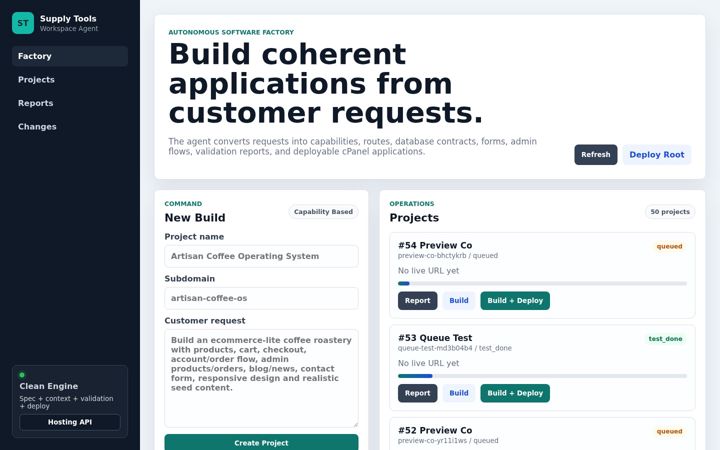The width and height of the screenshot is (720, 450).
Task: Click the ST Supply Tools logo
Action: click(x=23, y=23)
